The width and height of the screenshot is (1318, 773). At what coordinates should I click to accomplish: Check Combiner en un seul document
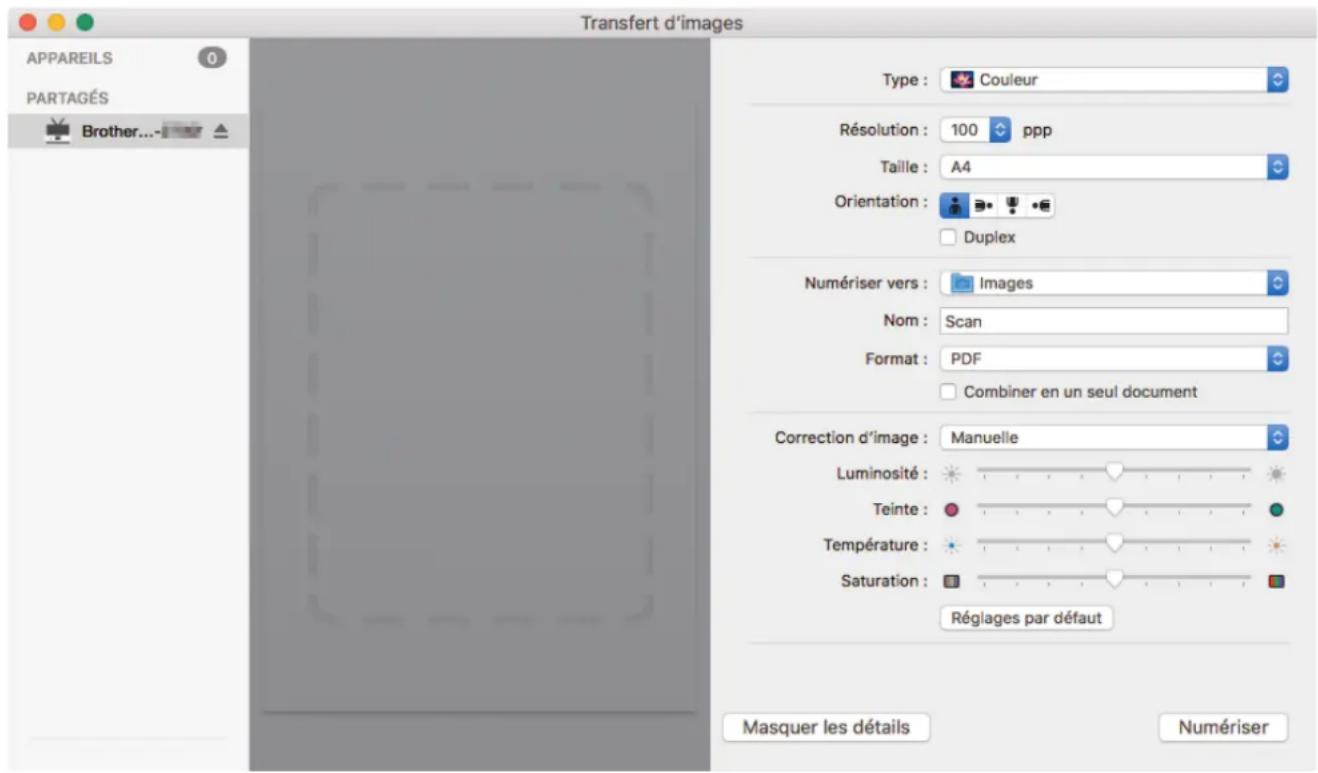(x=949, y=392)
